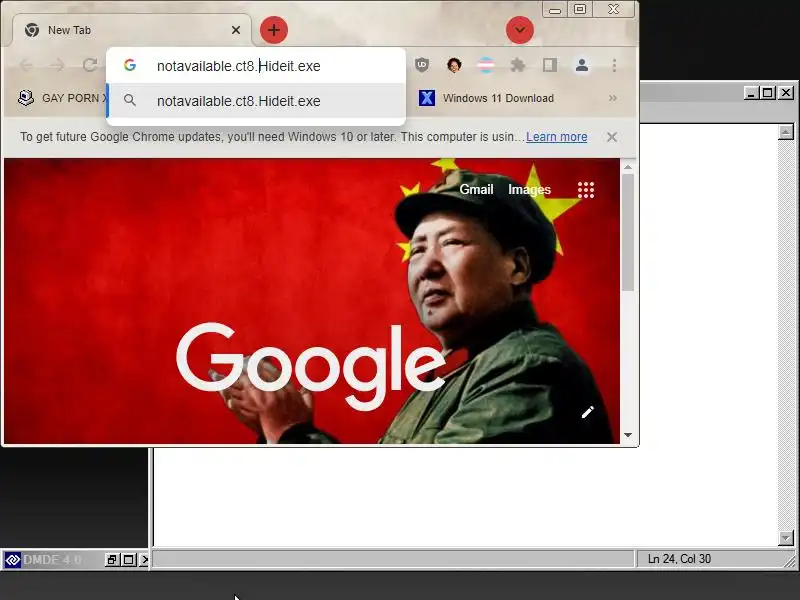800x600 pixels.
Task: Toggle the Chrome side panel icon
Action: pos(549,65)
